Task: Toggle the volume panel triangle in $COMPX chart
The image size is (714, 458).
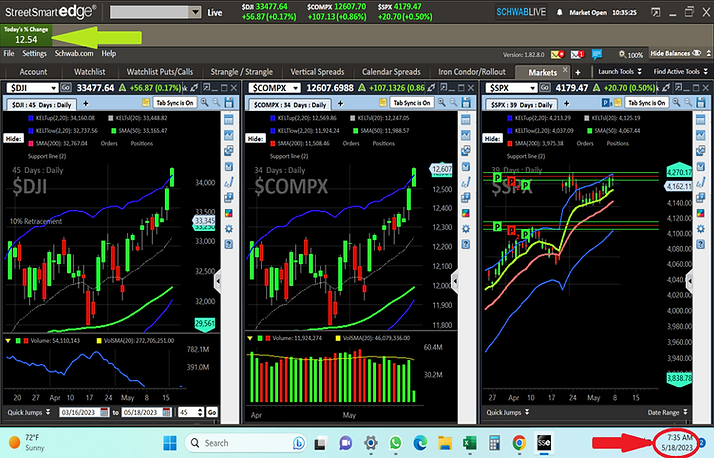Action: coord(250,338)
